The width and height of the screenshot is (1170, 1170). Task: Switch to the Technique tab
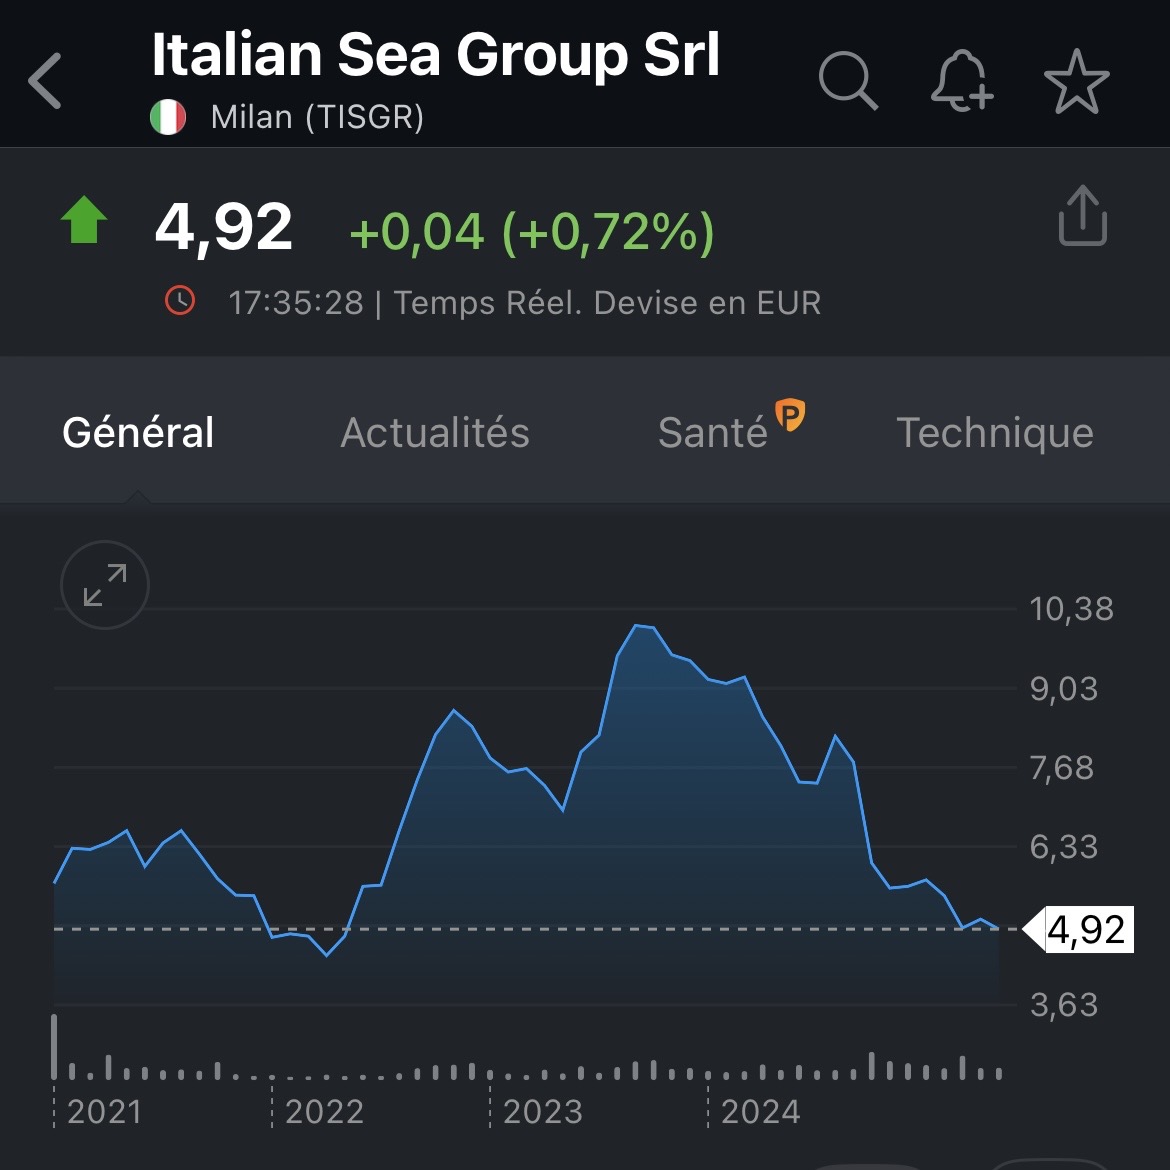(994, 433)
